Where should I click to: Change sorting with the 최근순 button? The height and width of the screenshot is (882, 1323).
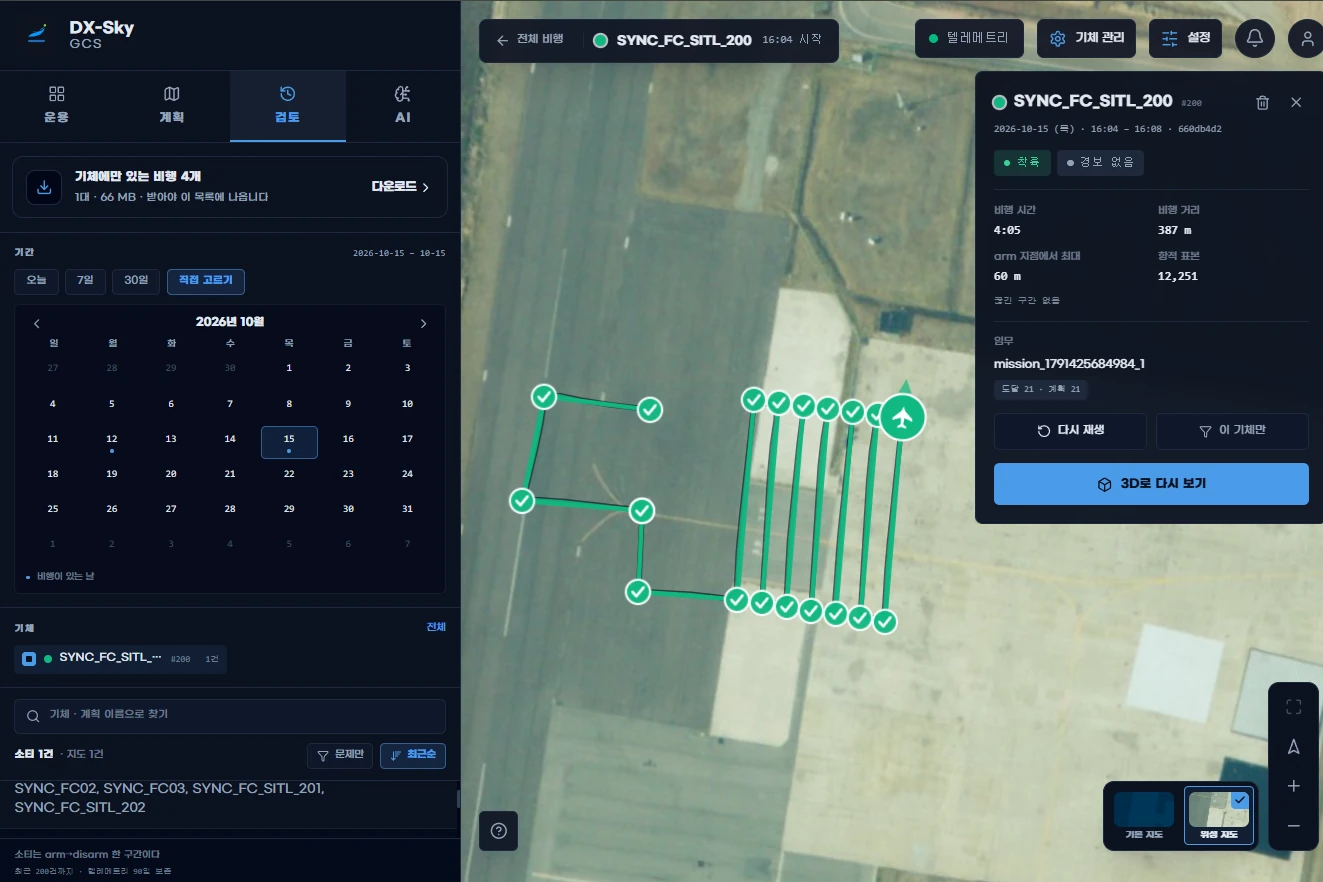[413, 756]
